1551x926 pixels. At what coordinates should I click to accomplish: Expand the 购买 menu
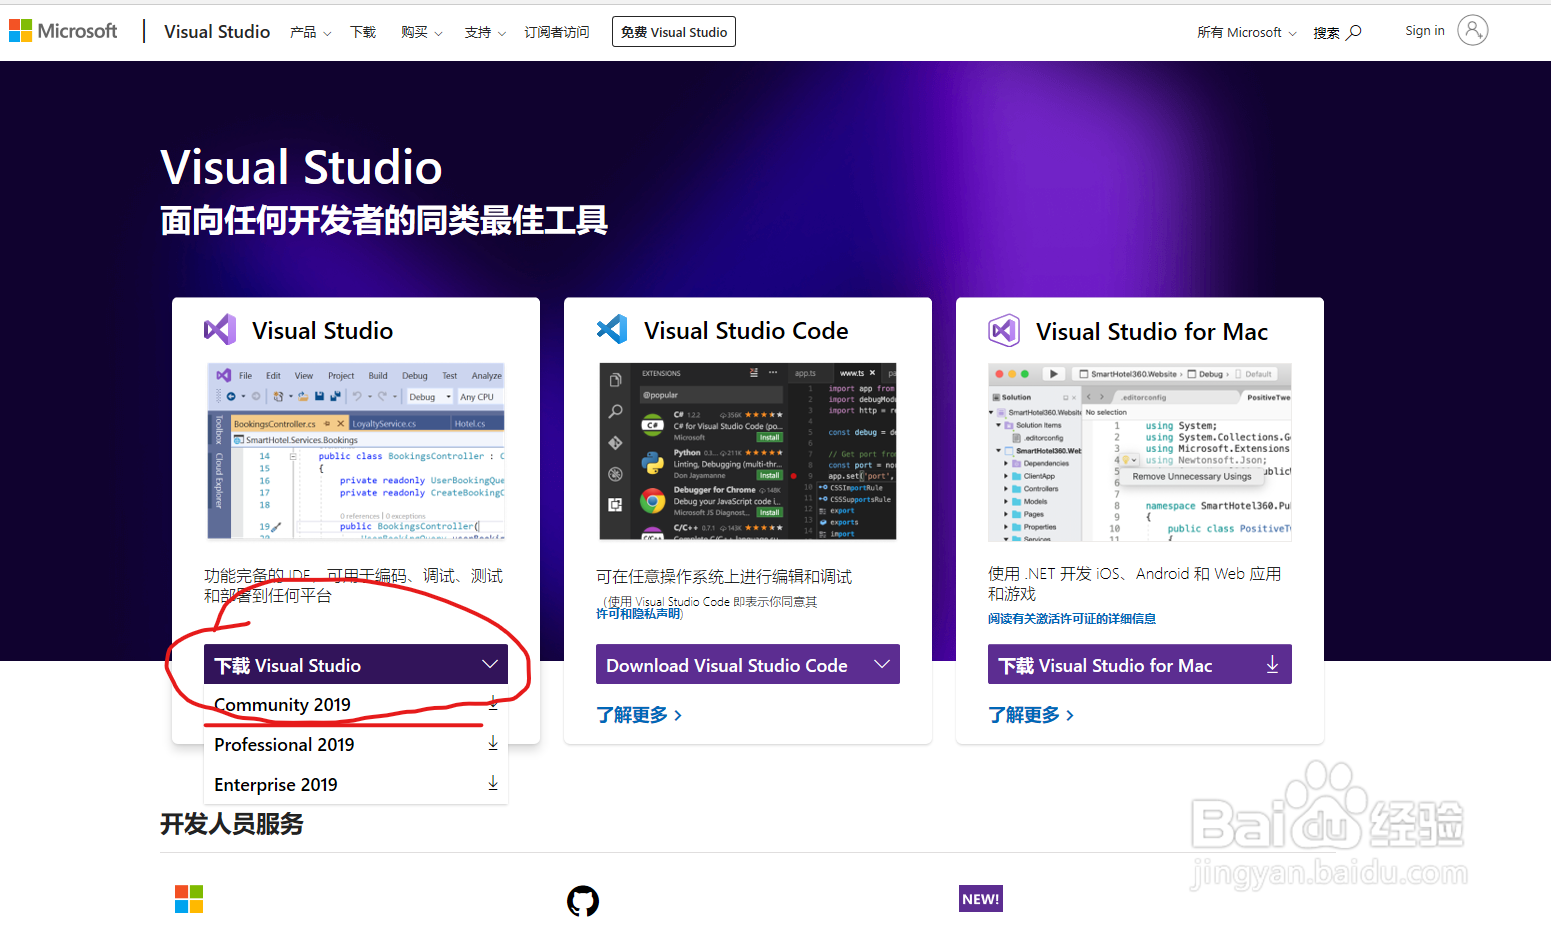click(x=421, y=32)
